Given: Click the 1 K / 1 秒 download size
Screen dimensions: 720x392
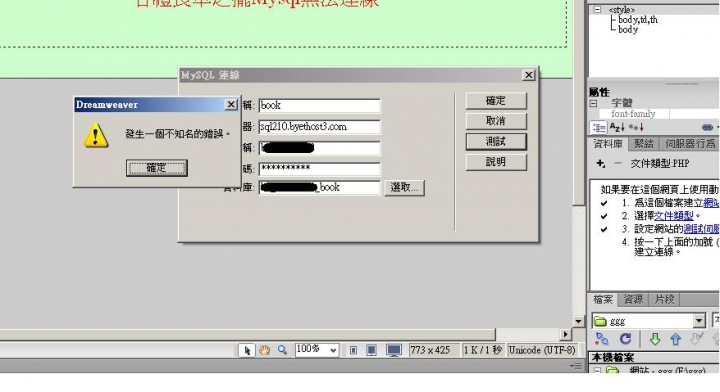Looking at the screenshot, I should click(x=483, y=350).
